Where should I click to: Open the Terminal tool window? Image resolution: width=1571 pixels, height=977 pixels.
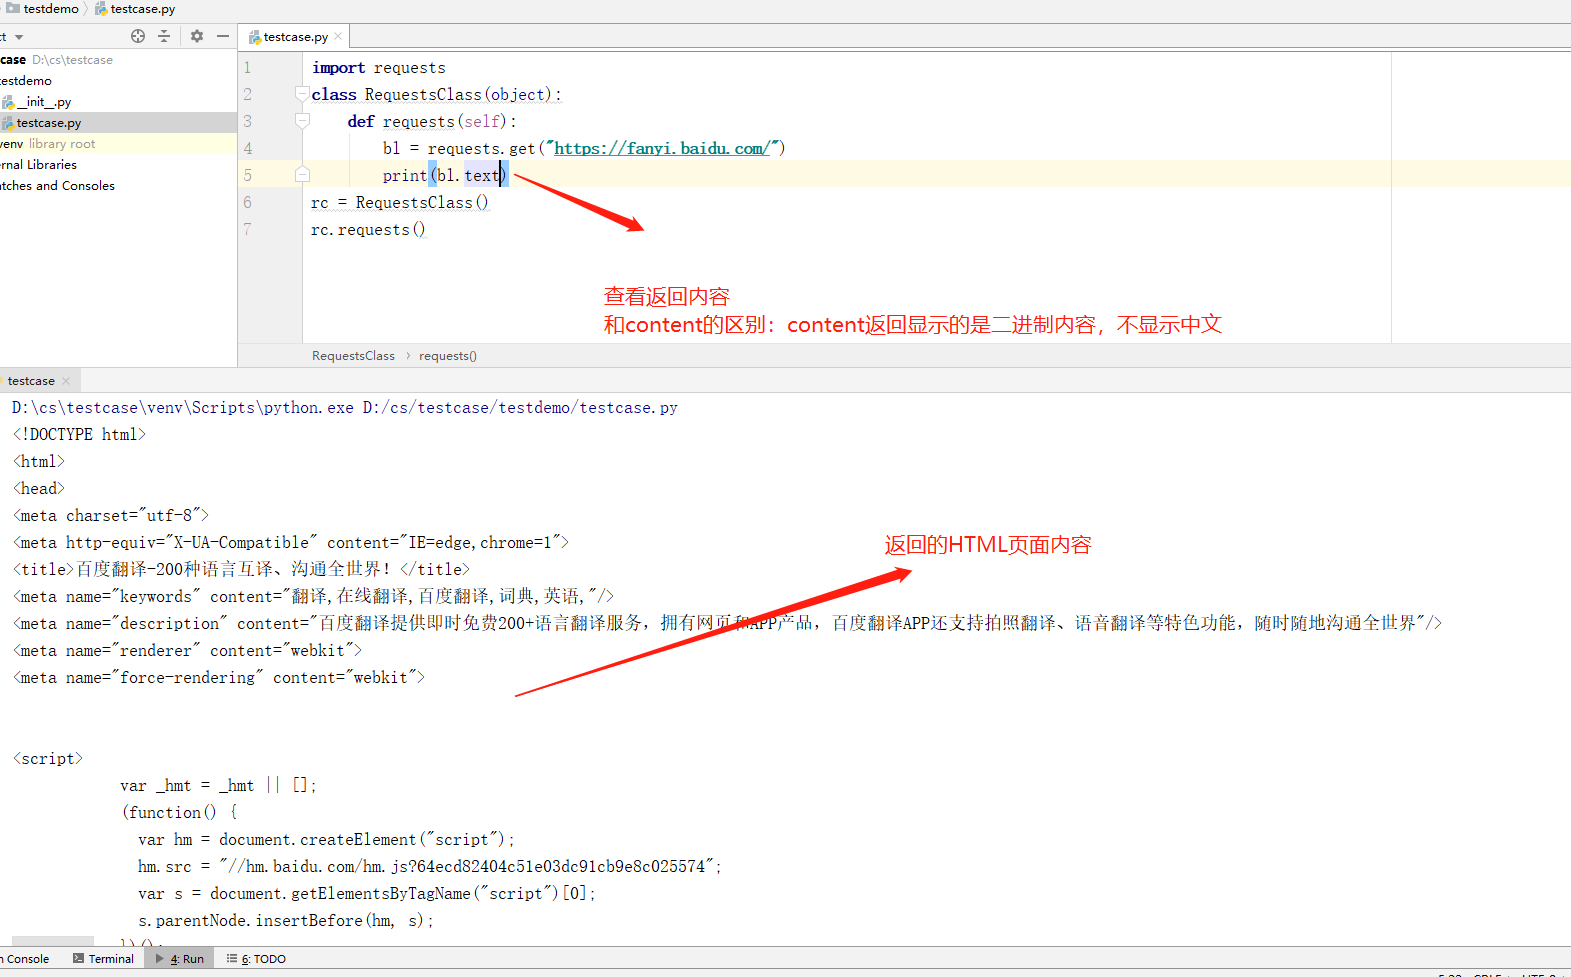tap(103, 959)
